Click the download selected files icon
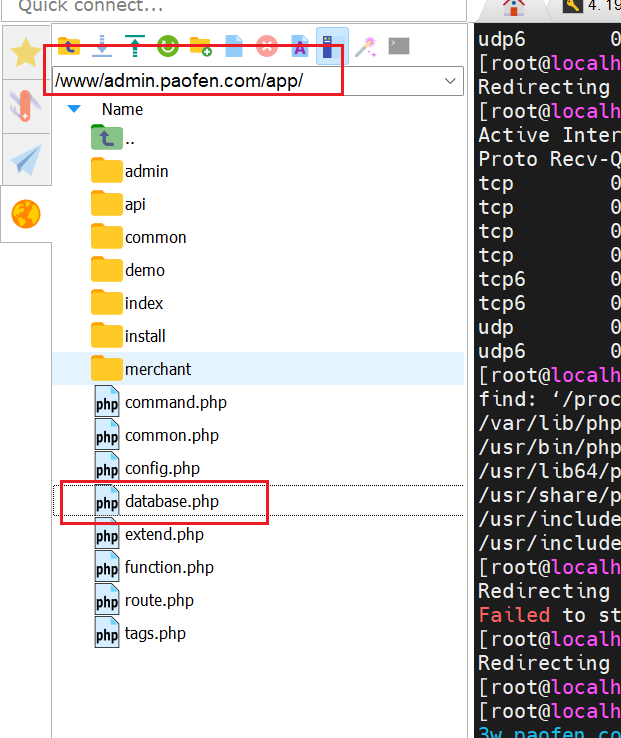The width and height of the screenshot is (621, 738). (101, 45)
